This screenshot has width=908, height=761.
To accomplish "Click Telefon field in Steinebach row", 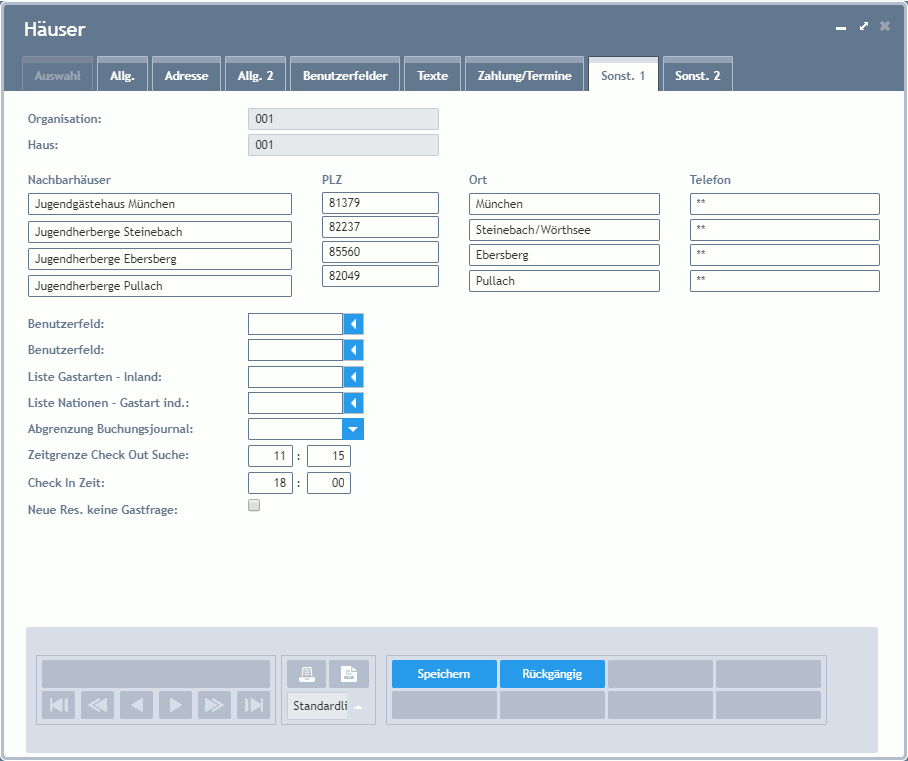I will [785, 230].
